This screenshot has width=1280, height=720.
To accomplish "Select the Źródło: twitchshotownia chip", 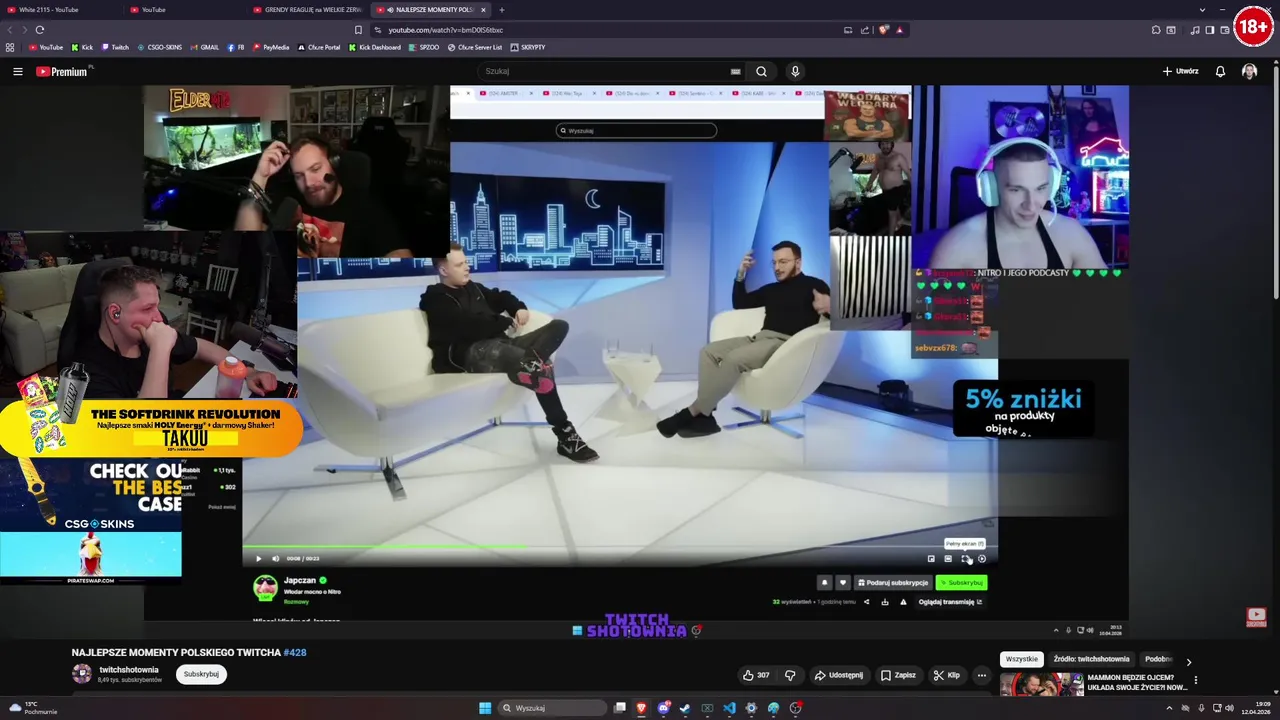I will [1091, 659].
